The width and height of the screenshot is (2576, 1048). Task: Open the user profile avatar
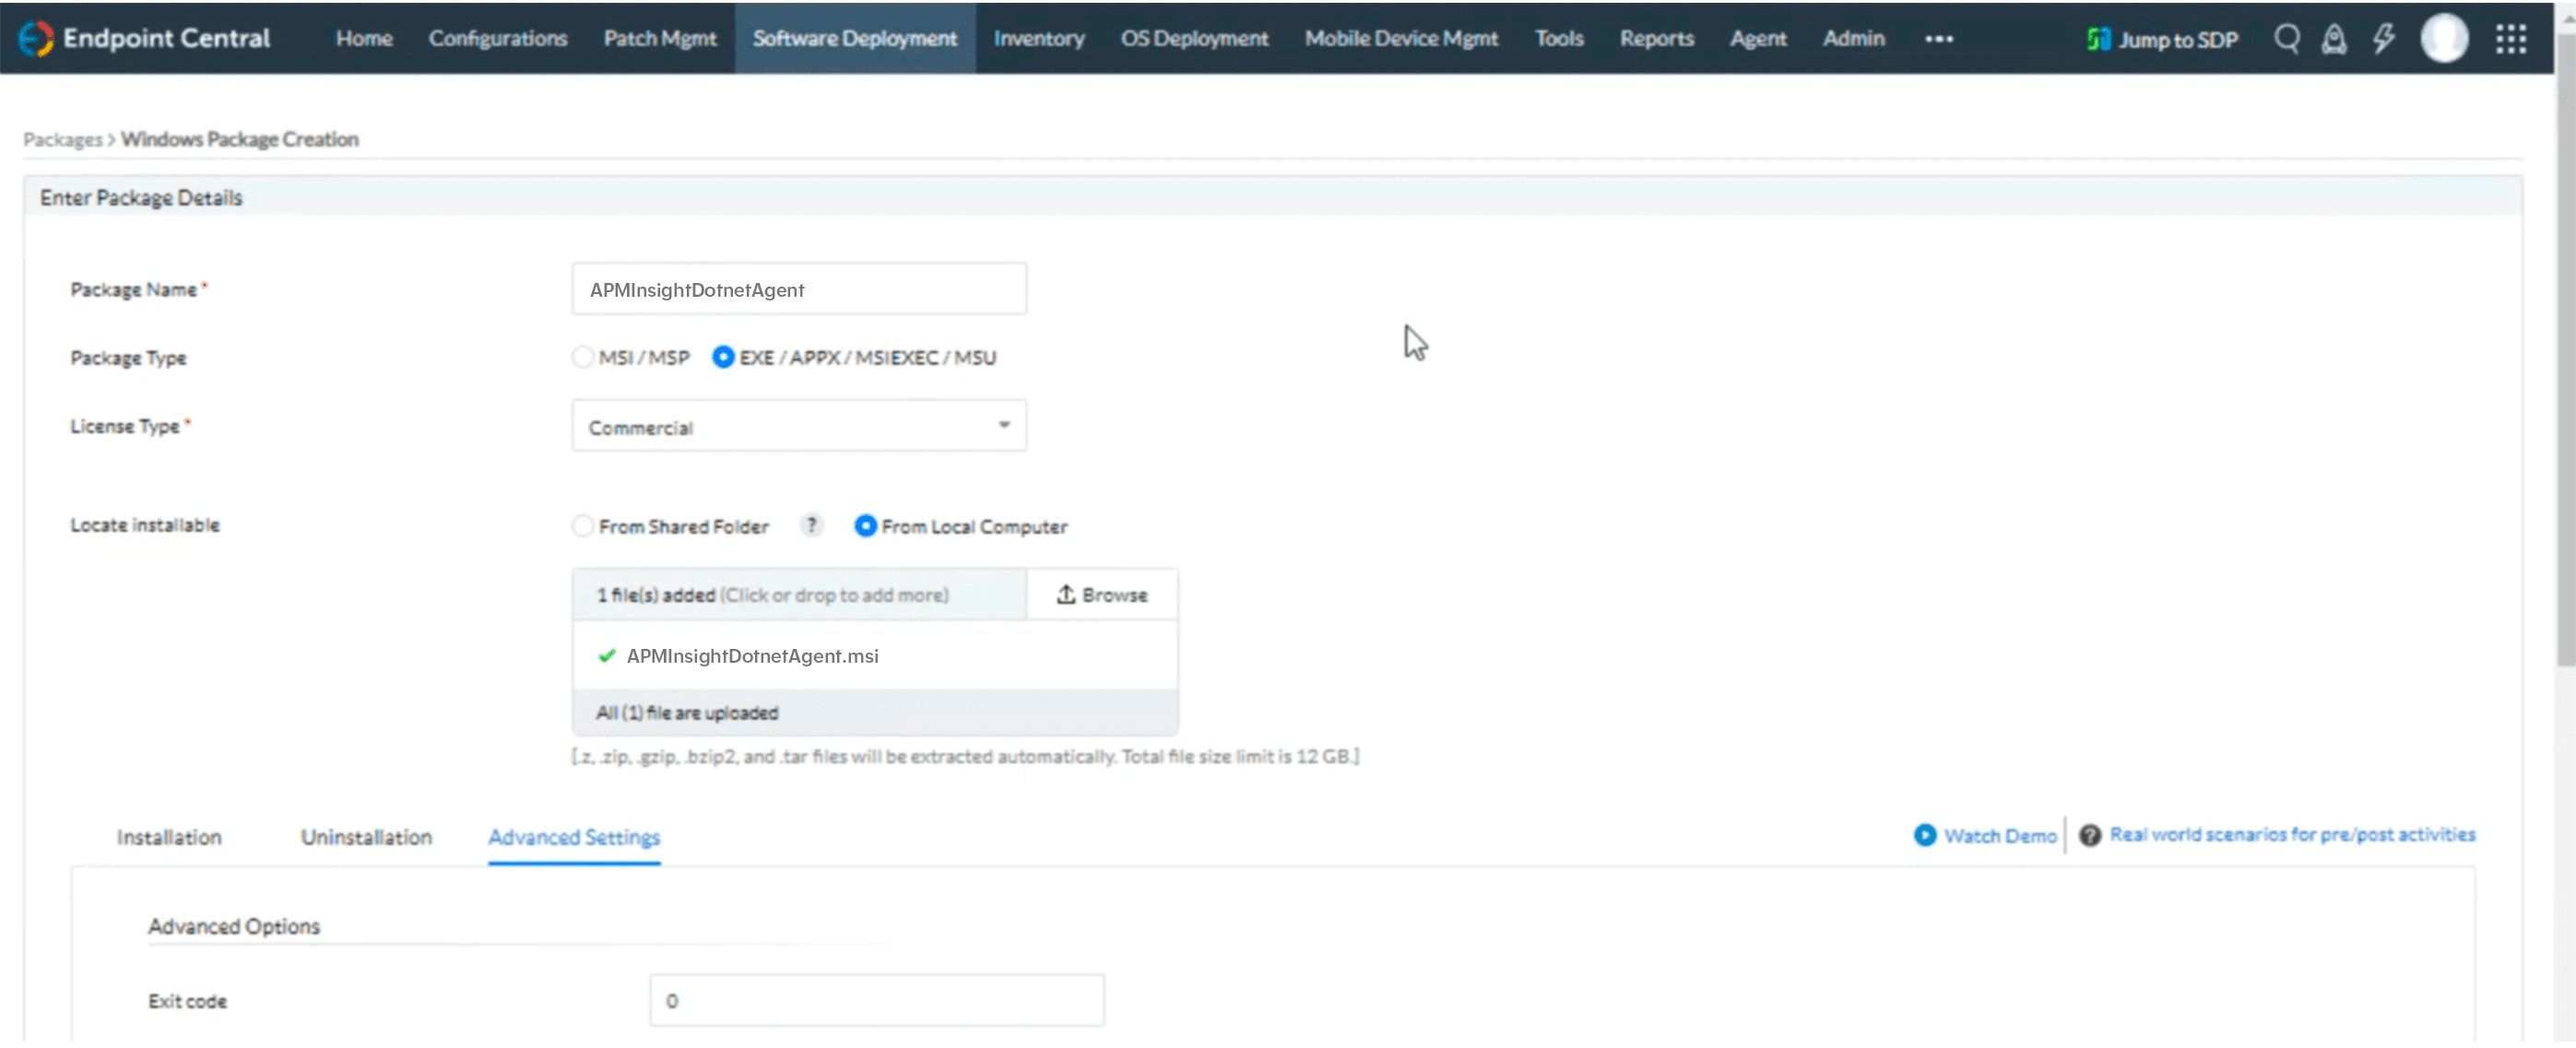[x=2444, y=39]
